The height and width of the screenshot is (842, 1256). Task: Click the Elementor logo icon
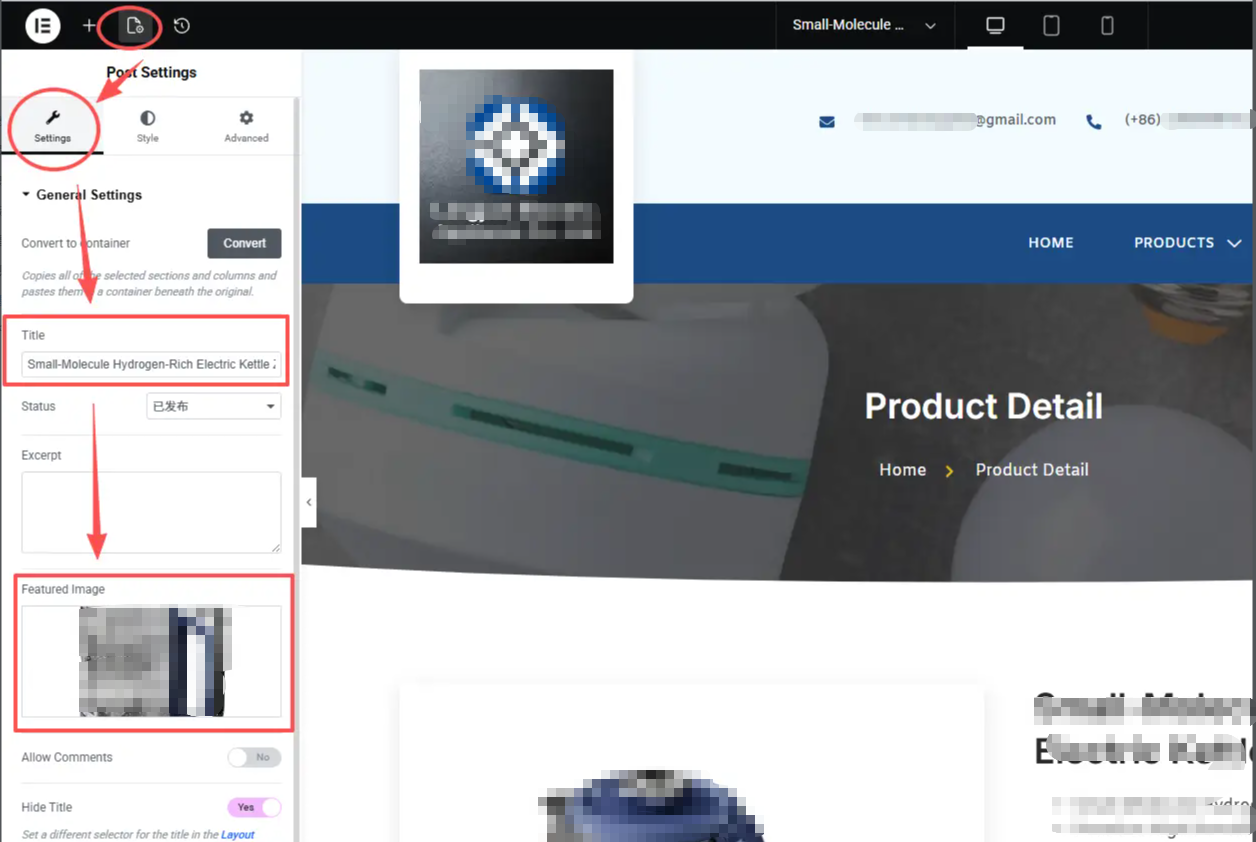[43, 25]
